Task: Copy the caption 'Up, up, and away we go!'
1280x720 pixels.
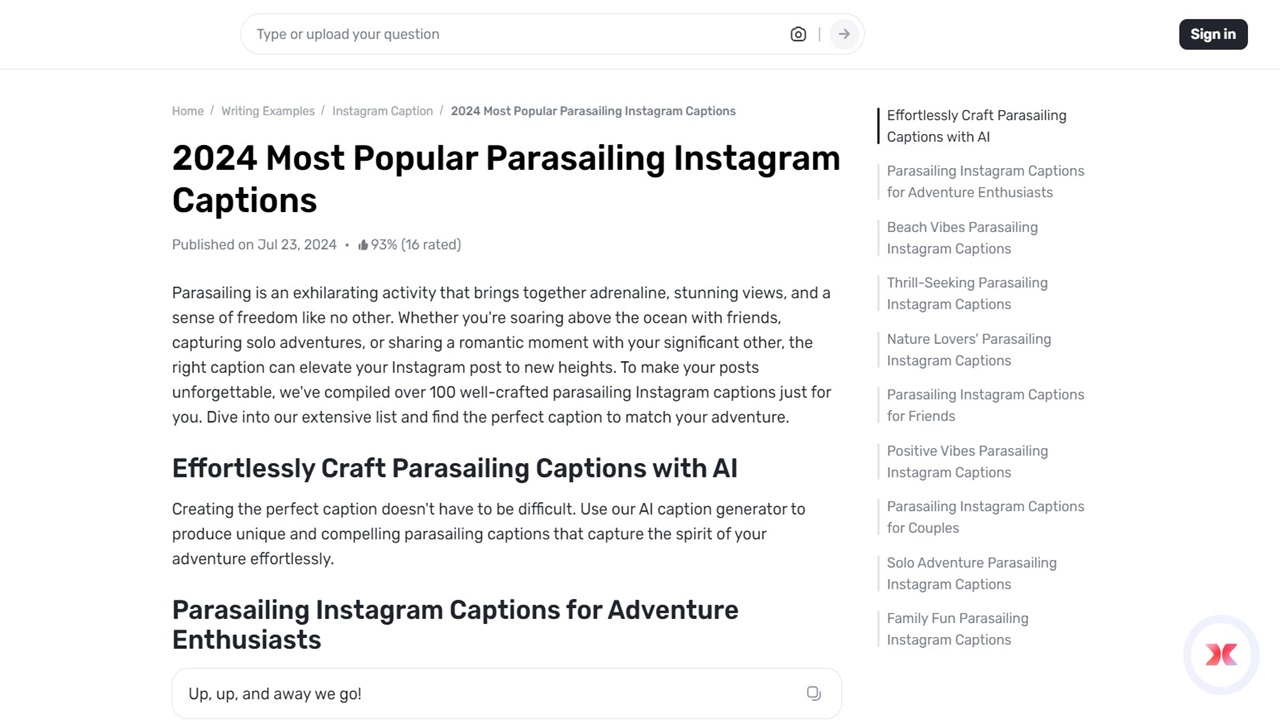Action: [x=813, y=693]
